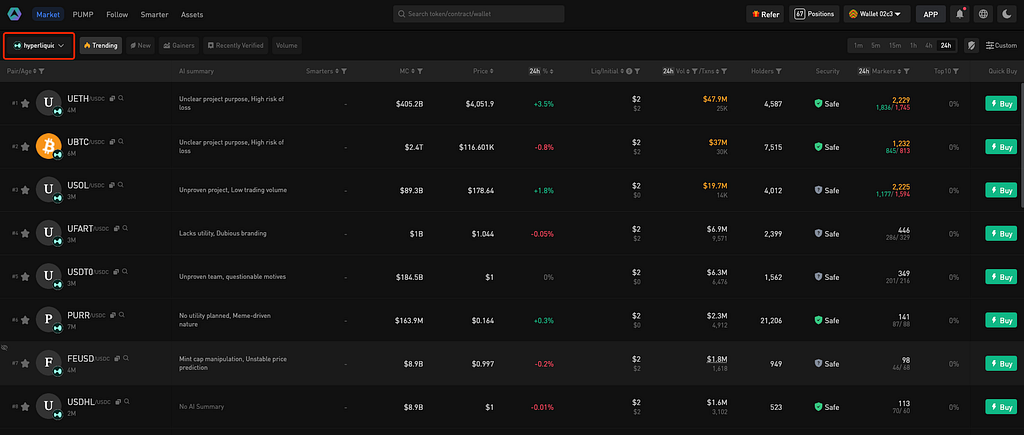Click the Refer button
The image size is (1024, 435).
(765, 14)
